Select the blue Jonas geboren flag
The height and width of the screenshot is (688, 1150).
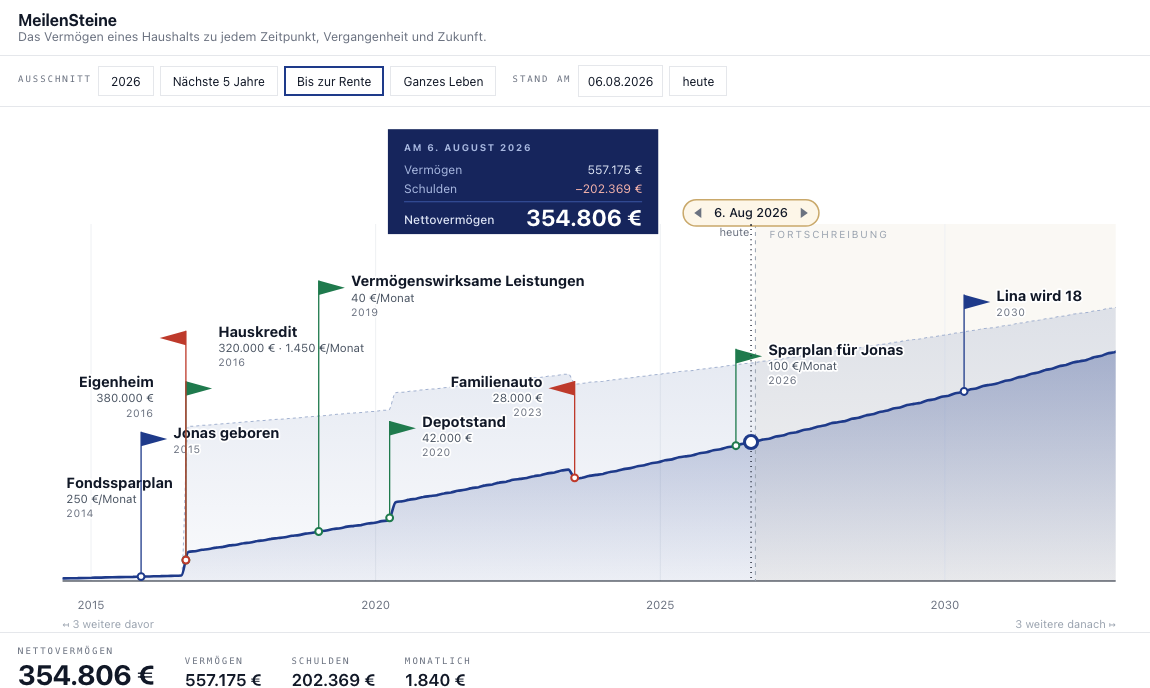[153, 439]
